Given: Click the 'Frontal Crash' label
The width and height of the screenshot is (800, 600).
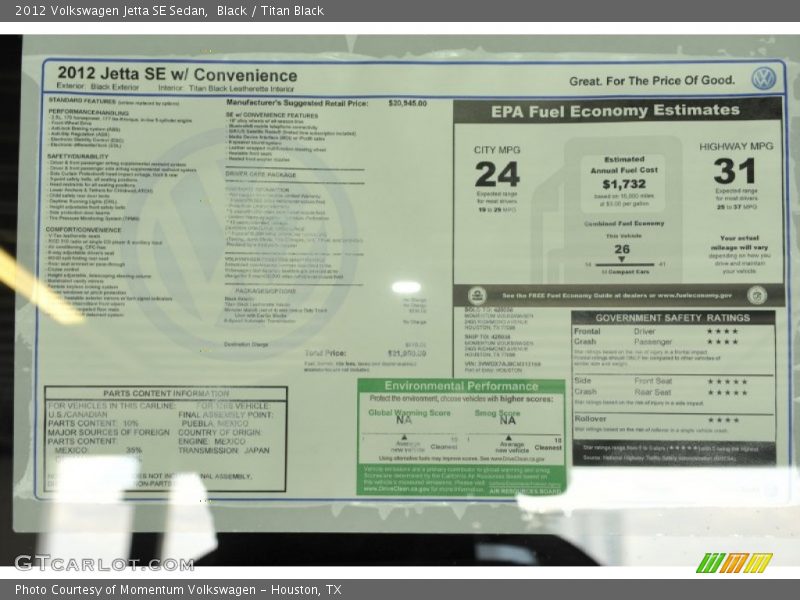Looking at the screenshot, I should coord(587,336).
